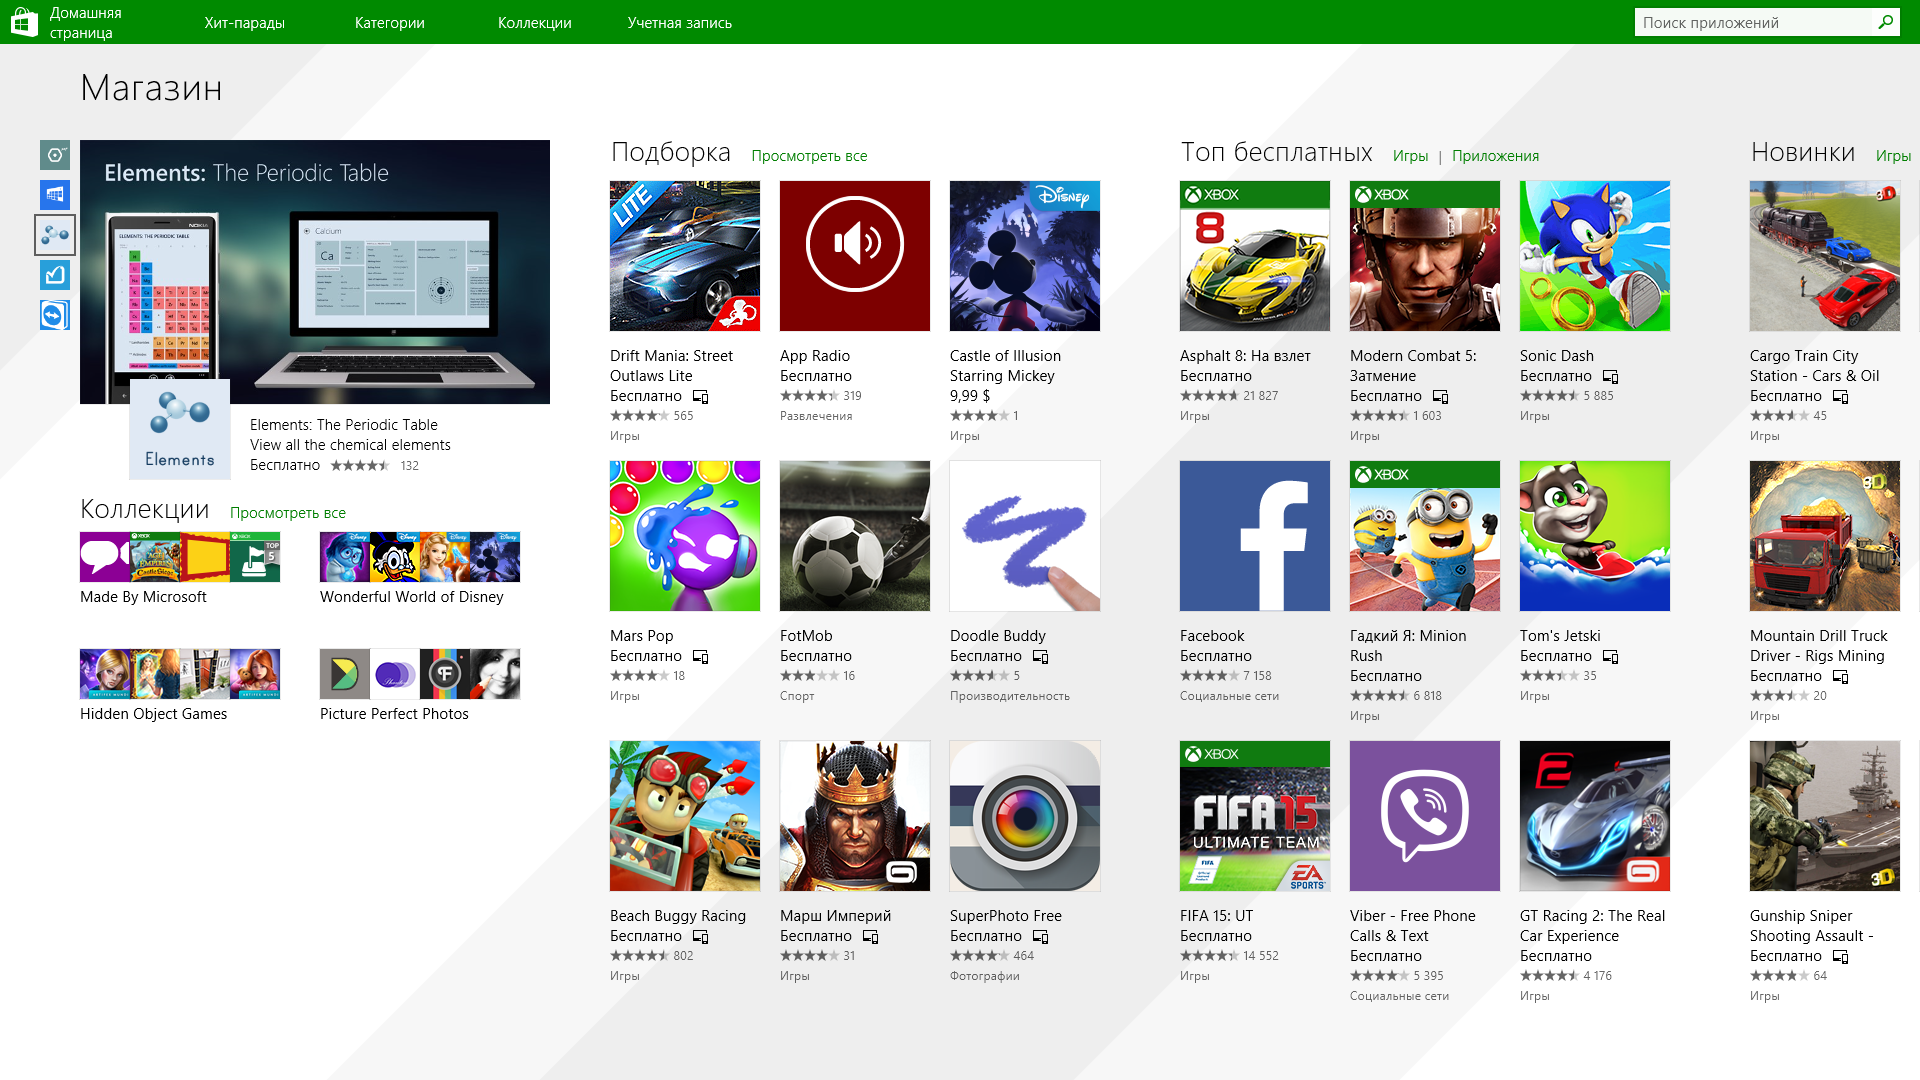Open the Facebook app icon
This screenshot has height=1080, width=1920.
tap(1255, 536)
